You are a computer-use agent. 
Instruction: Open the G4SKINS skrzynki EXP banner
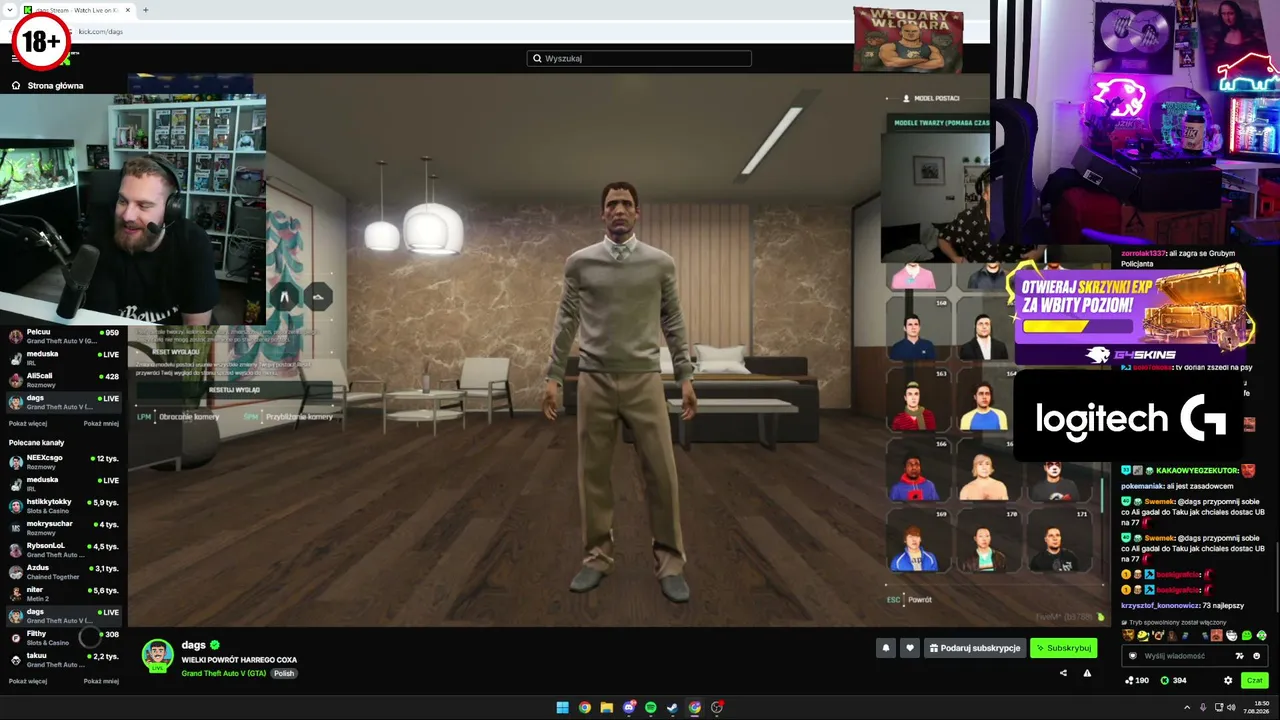pos(1132,317)
